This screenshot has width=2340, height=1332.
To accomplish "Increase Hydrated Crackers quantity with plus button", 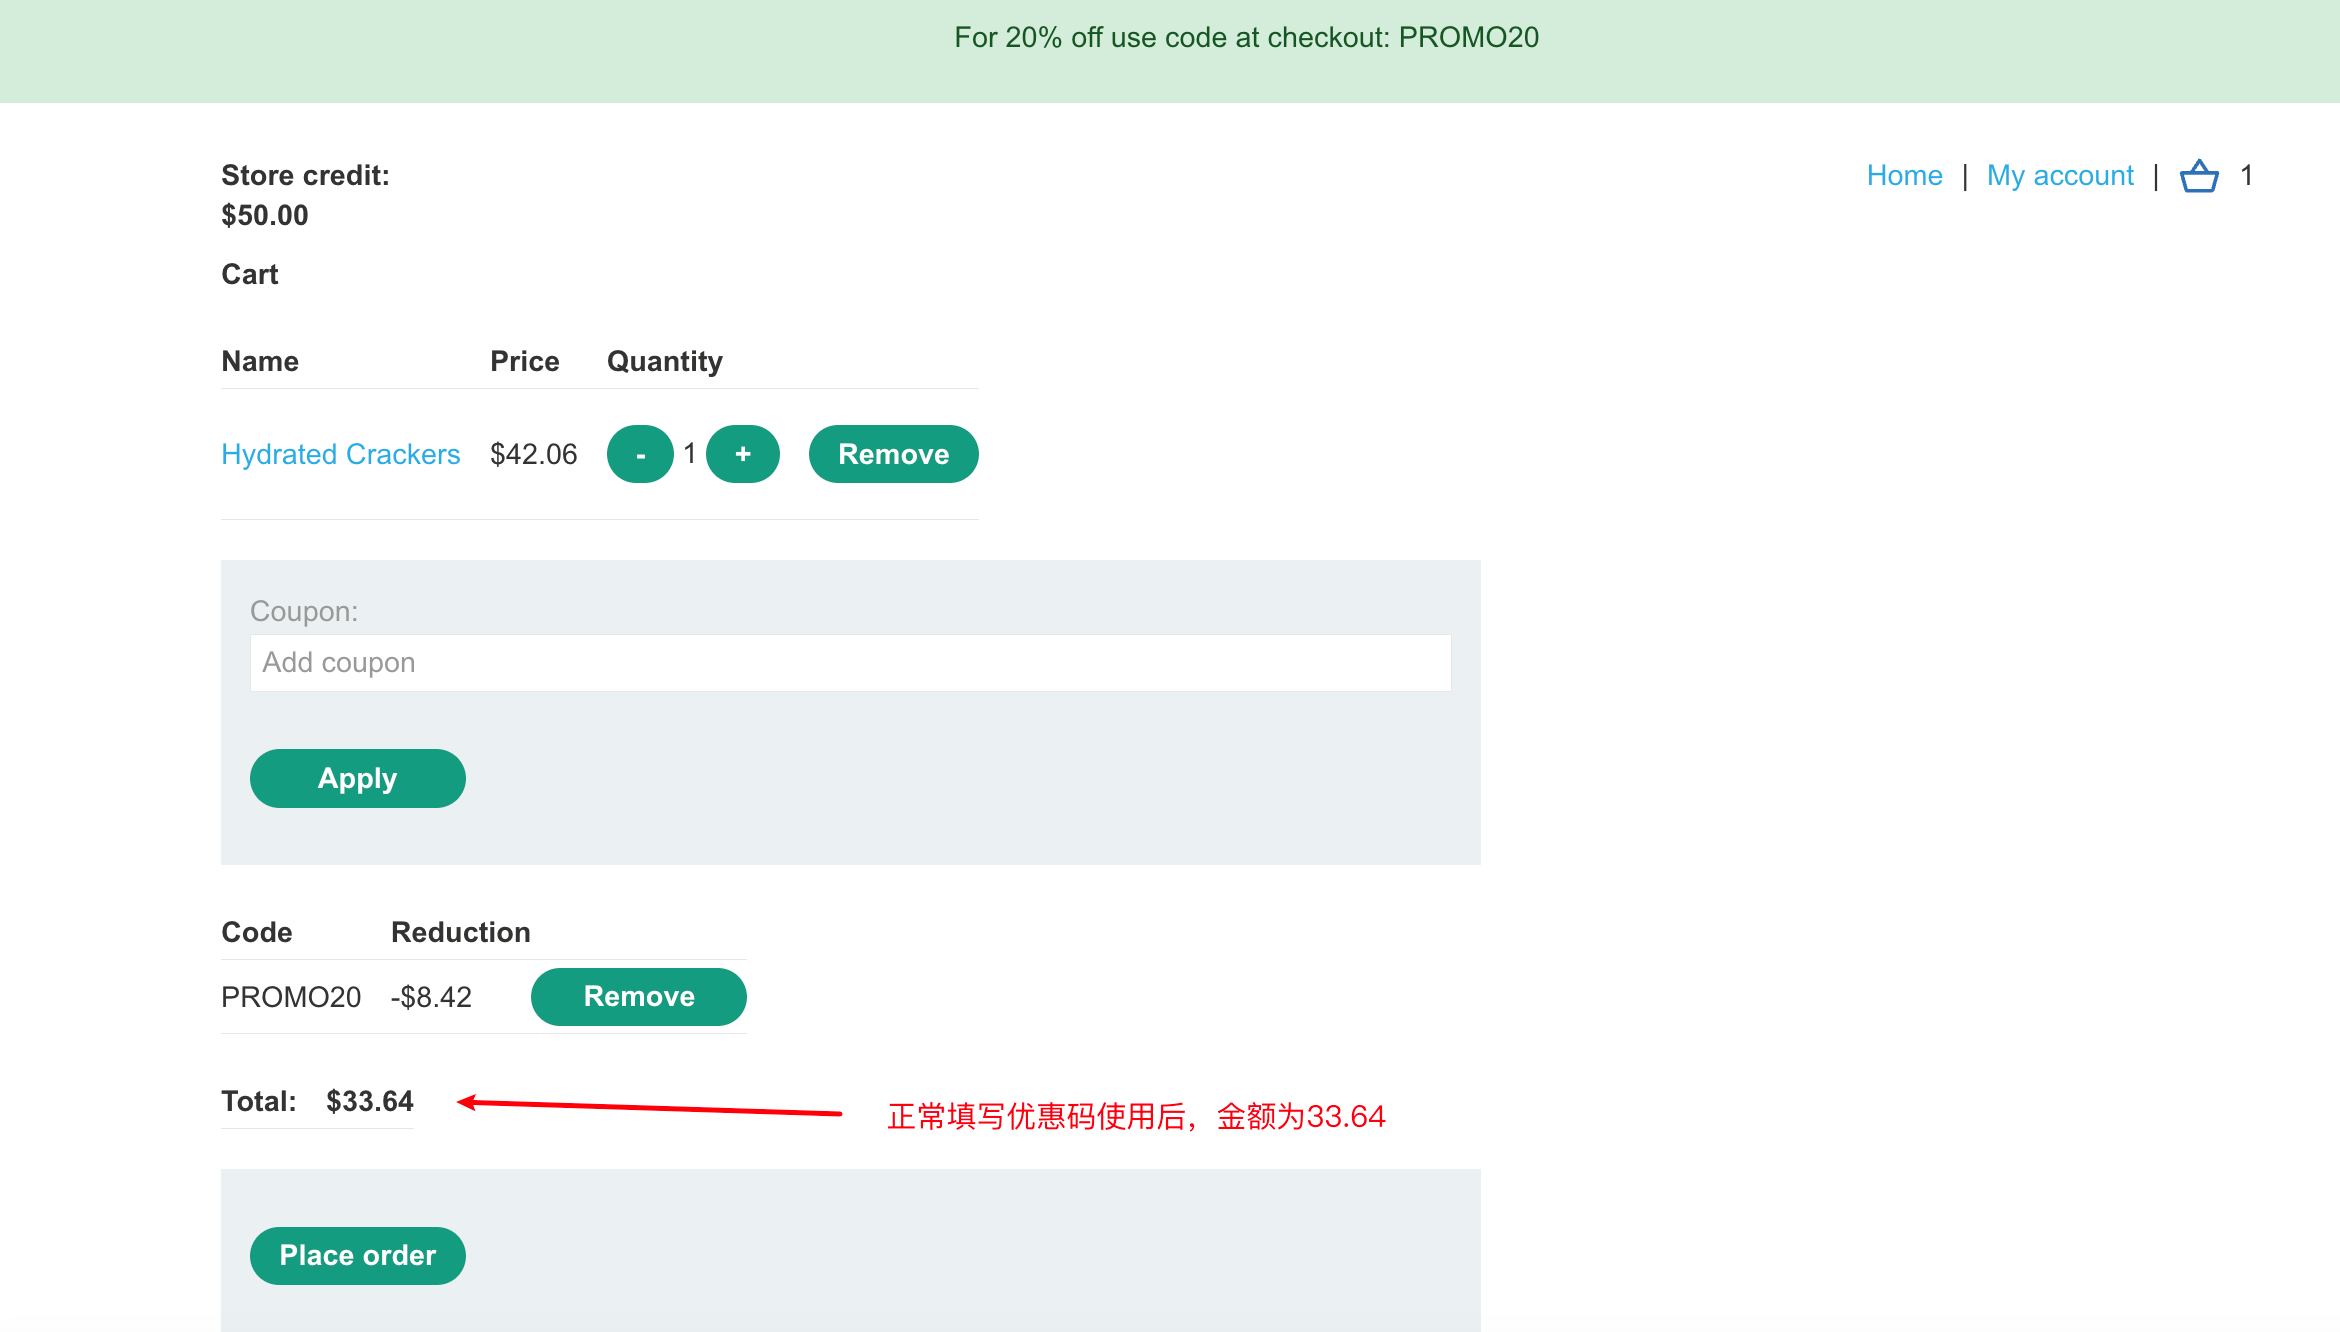I will click(743, 454).
